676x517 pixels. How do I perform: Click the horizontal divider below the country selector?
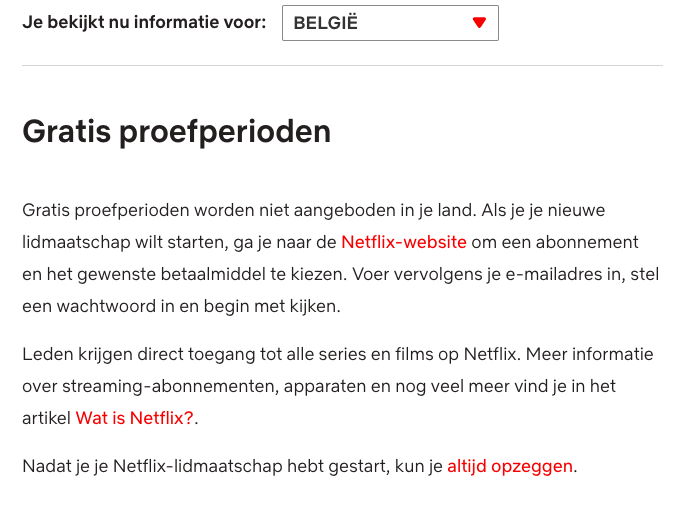coord(342,66)
